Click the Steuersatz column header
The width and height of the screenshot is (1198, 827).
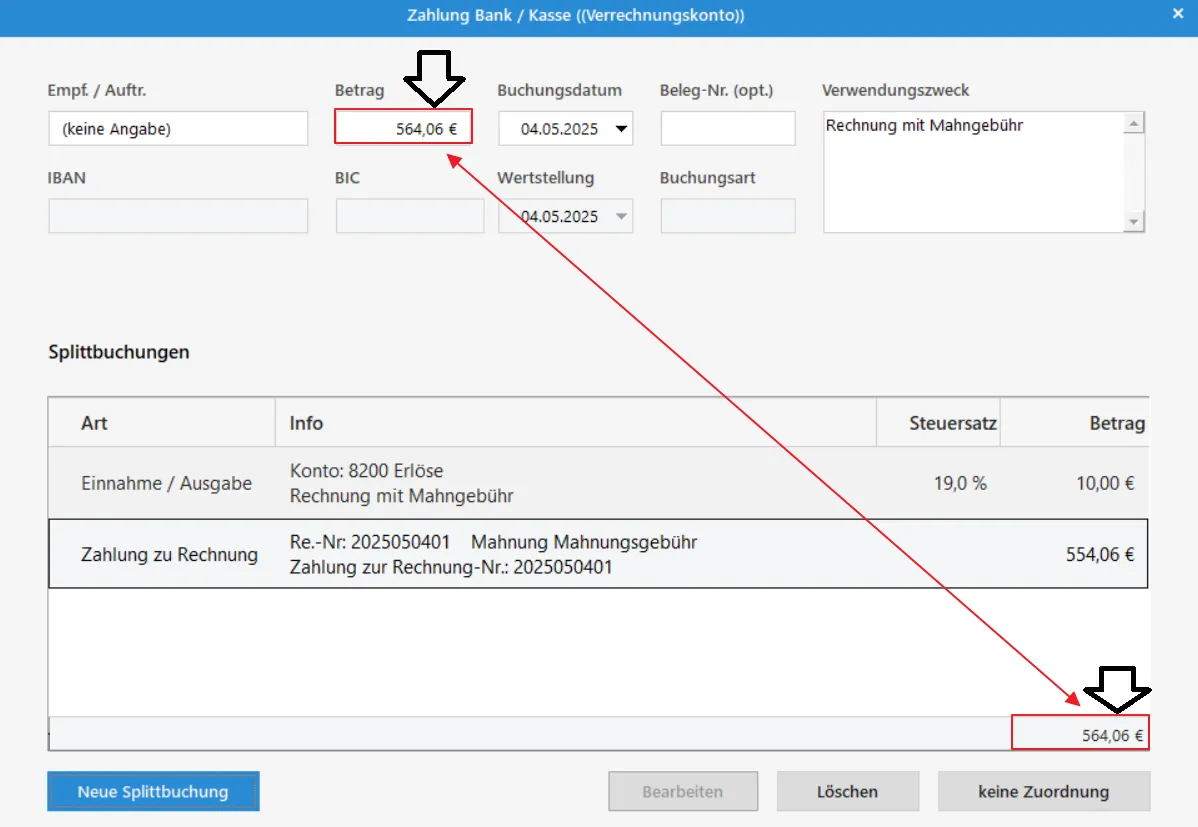938,423
